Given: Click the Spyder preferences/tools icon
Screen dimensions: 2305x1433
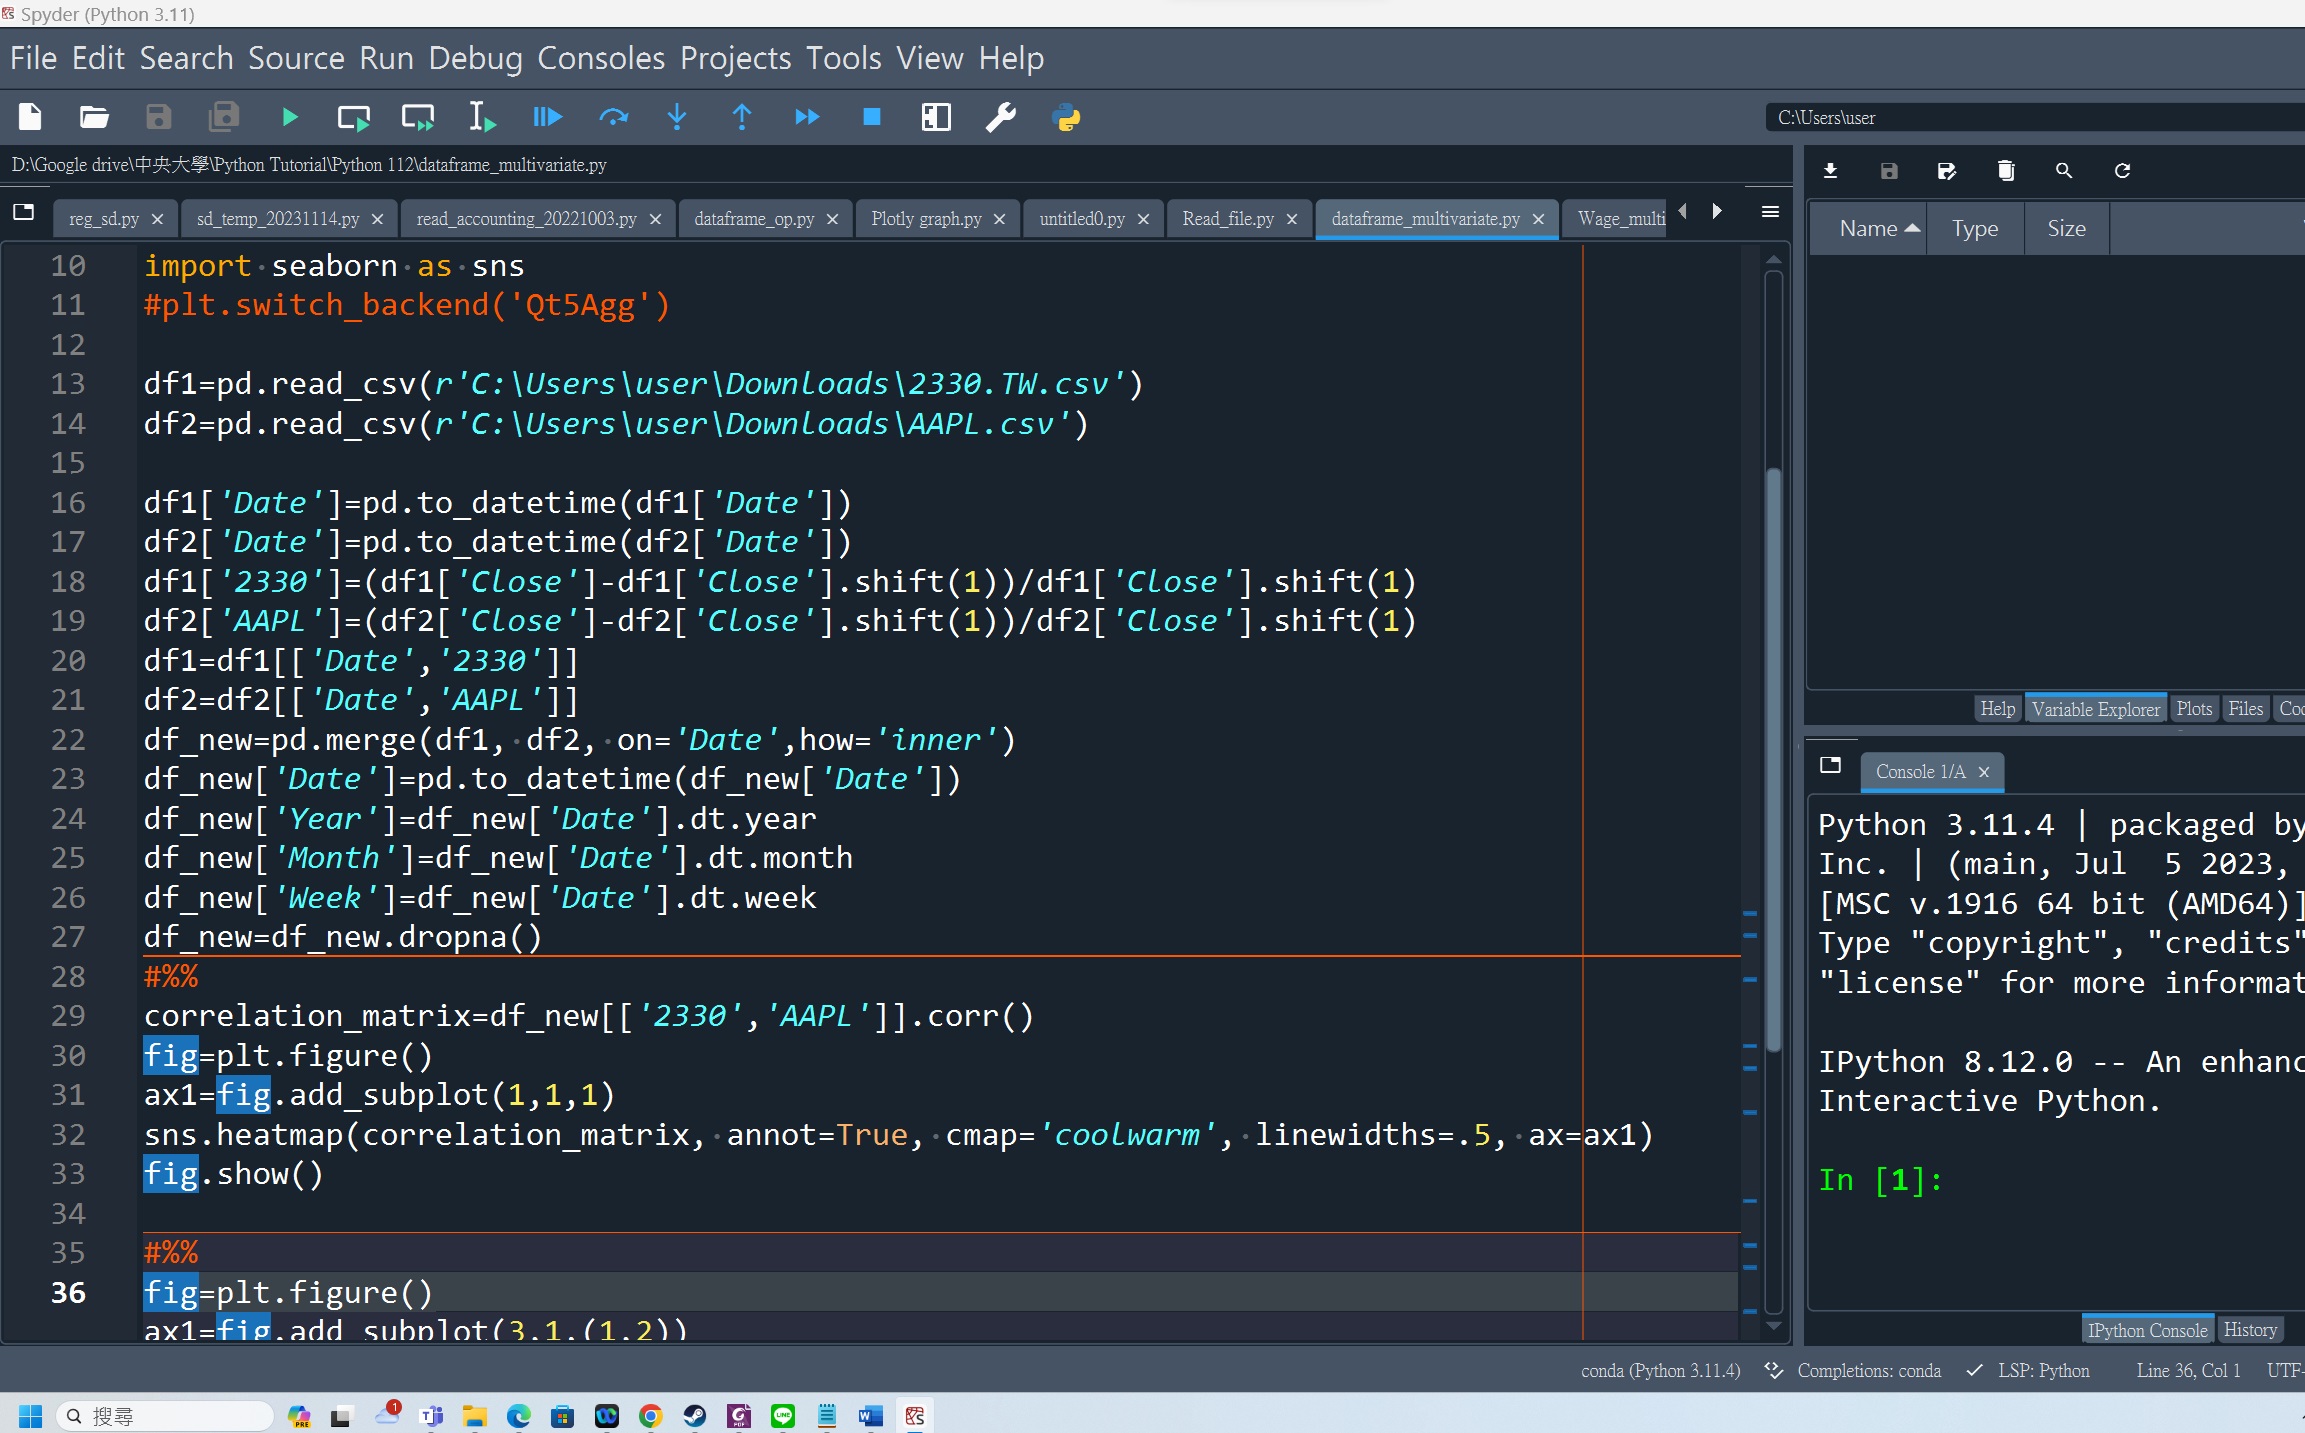Looking at the screenshot, I should click(x=1004, y=116).
